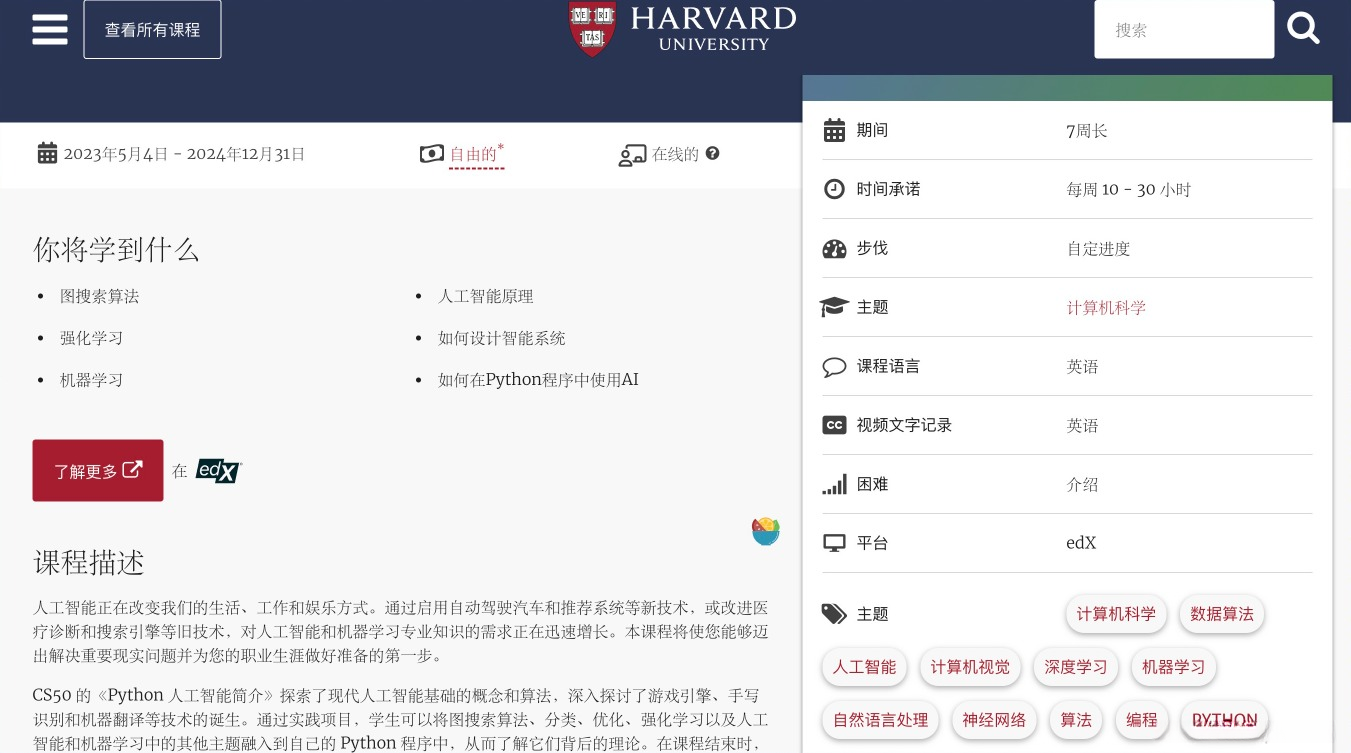Click the tags icon above the 人工智能 tag

pyautogui.click(x=834, y=614)
